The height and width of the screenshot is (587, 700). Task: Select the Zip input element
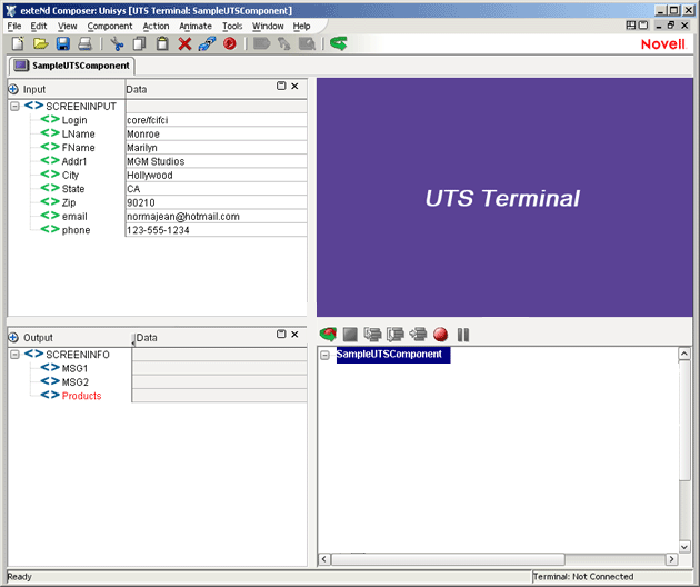point(69,203)
